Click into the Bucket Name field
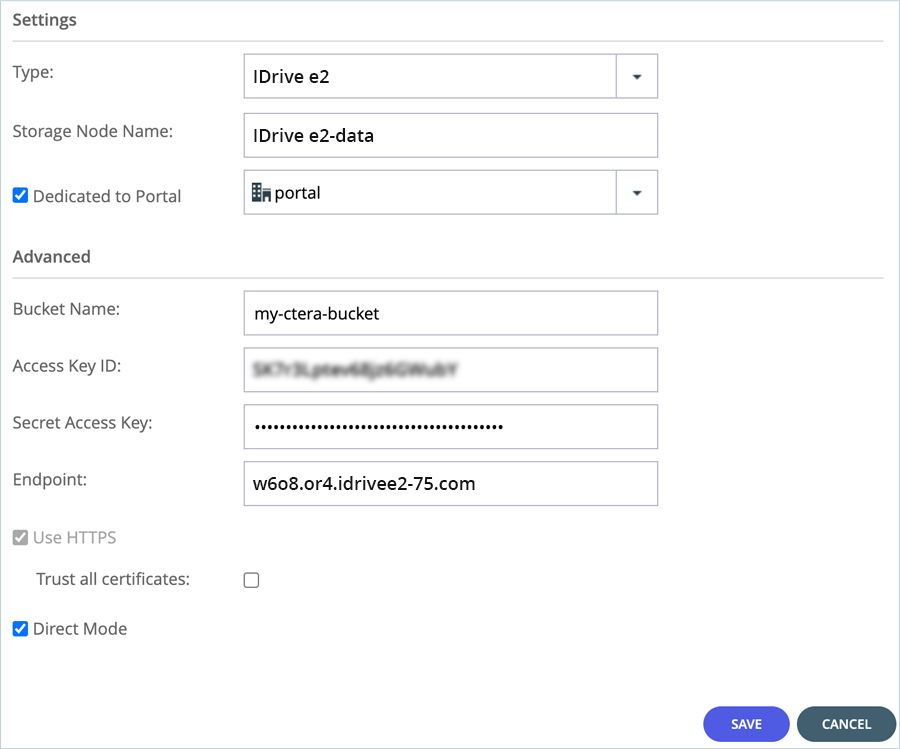The image size is (900, 749). (x=450, y=313)
